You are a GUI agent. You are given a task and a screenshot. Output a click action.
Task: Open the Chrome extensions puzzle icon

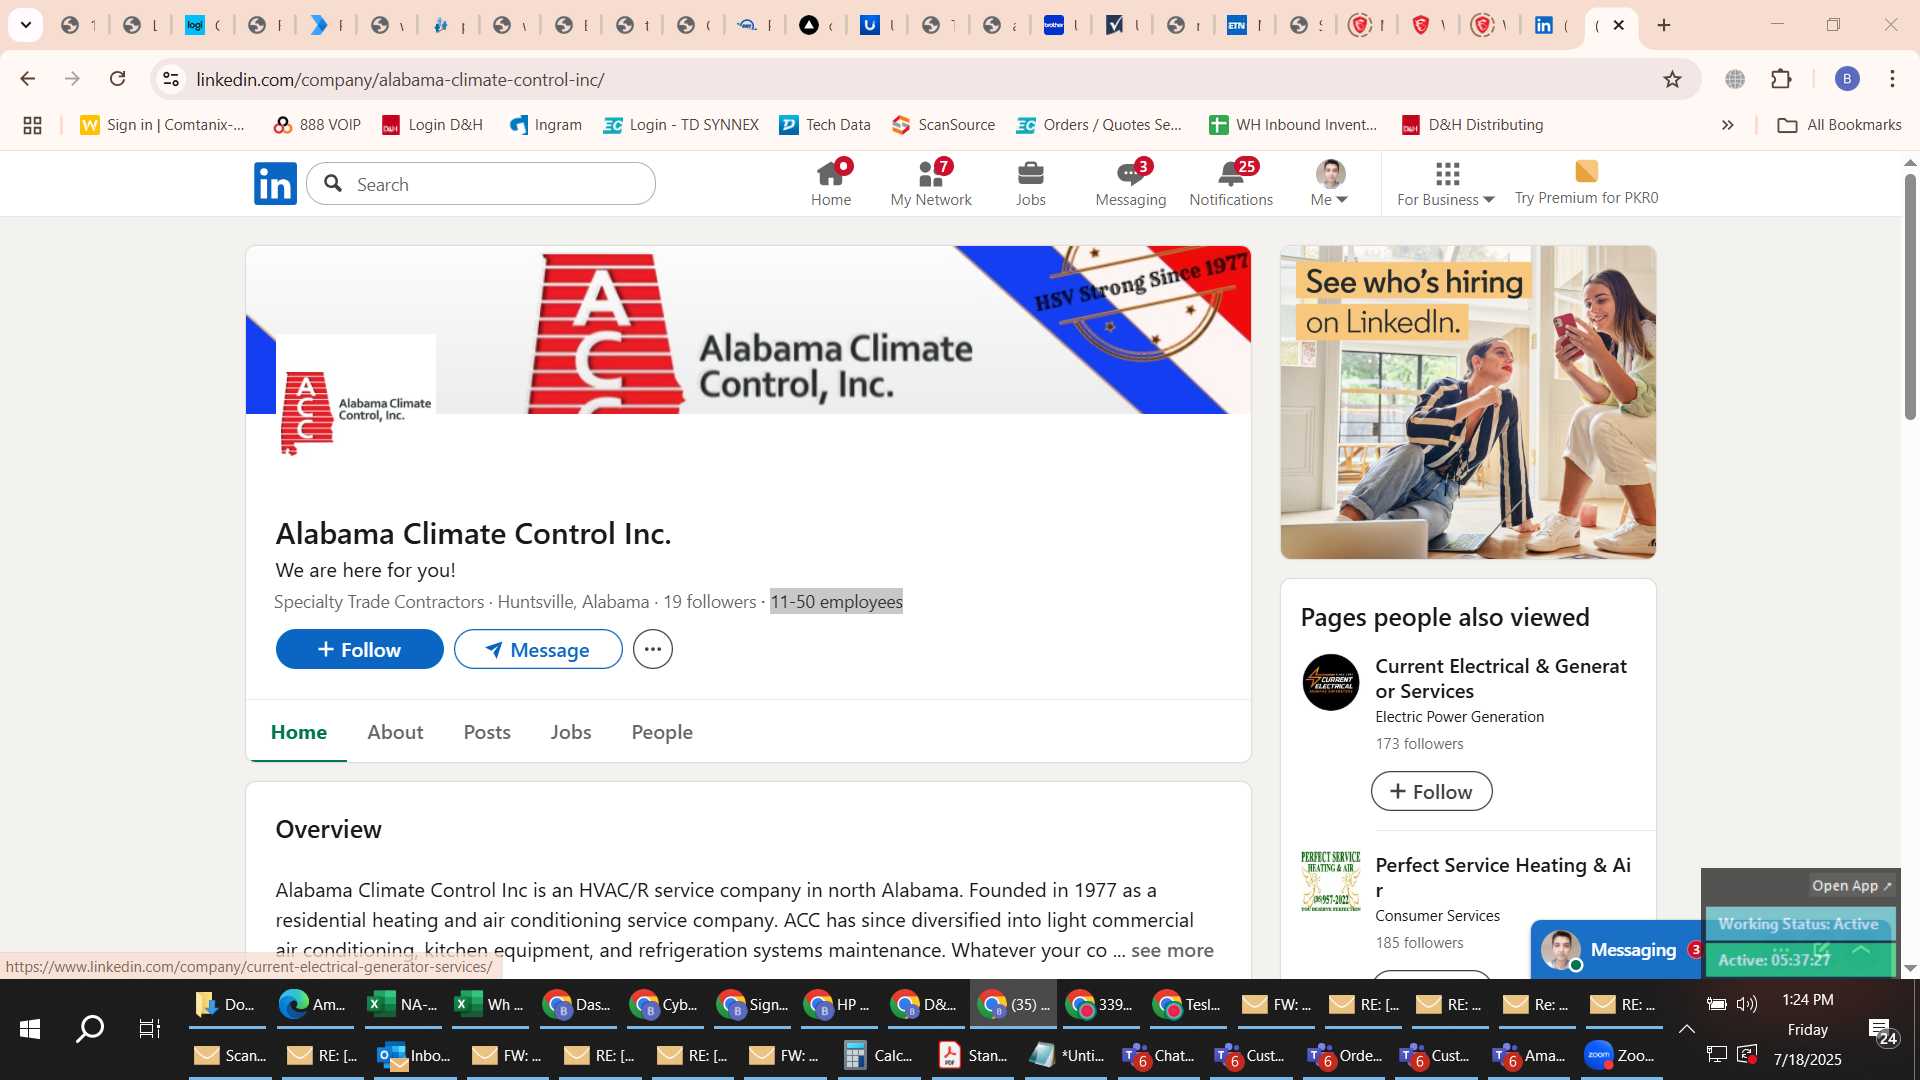point(1781,79)
